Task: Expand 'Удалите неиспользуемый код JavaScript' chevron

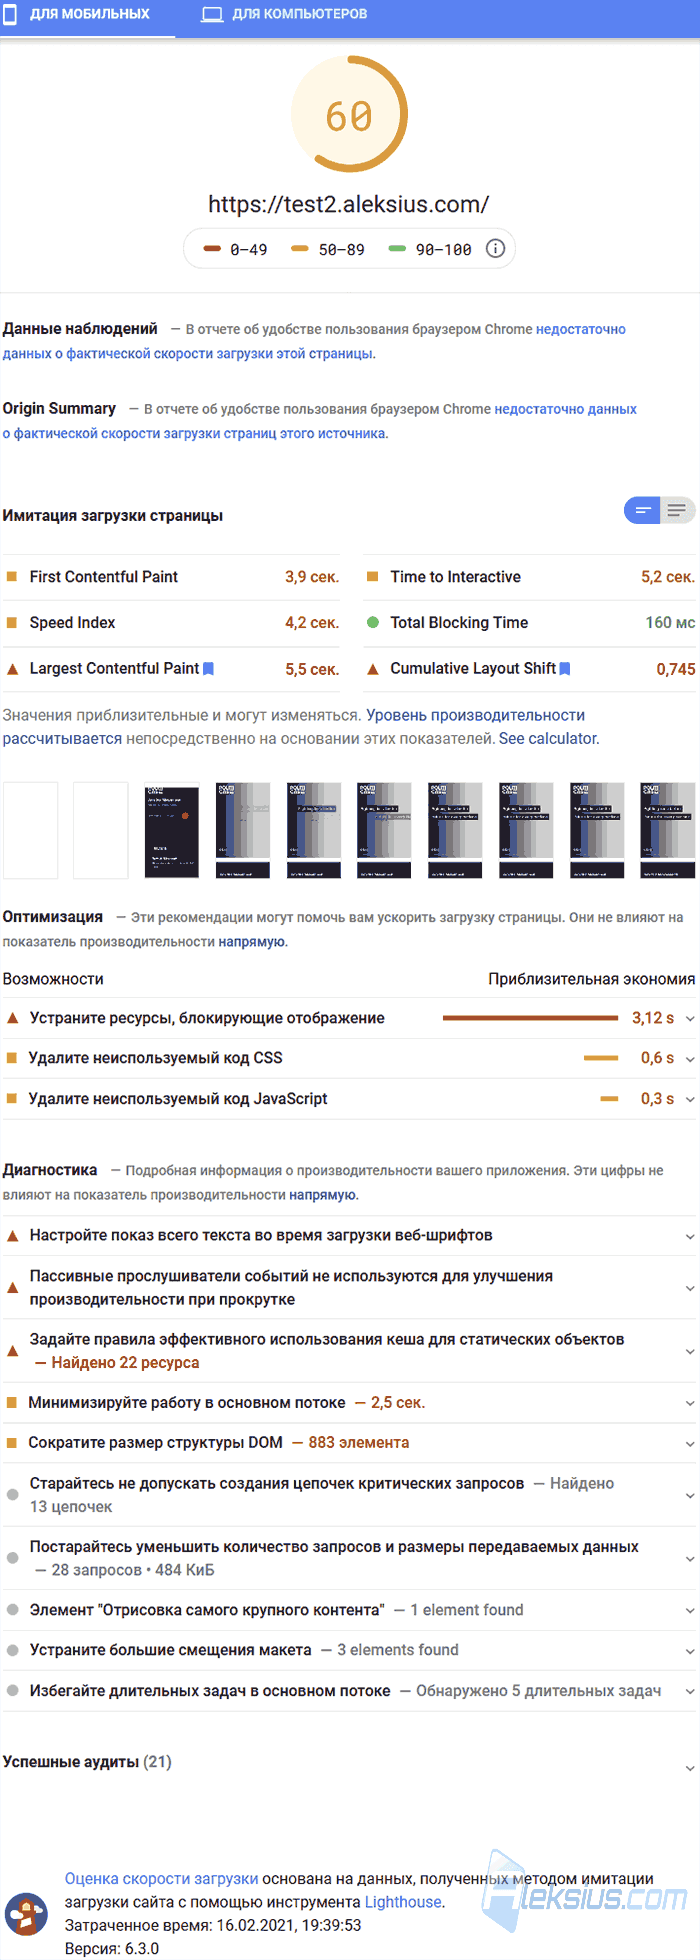Action: (689, 1100)
